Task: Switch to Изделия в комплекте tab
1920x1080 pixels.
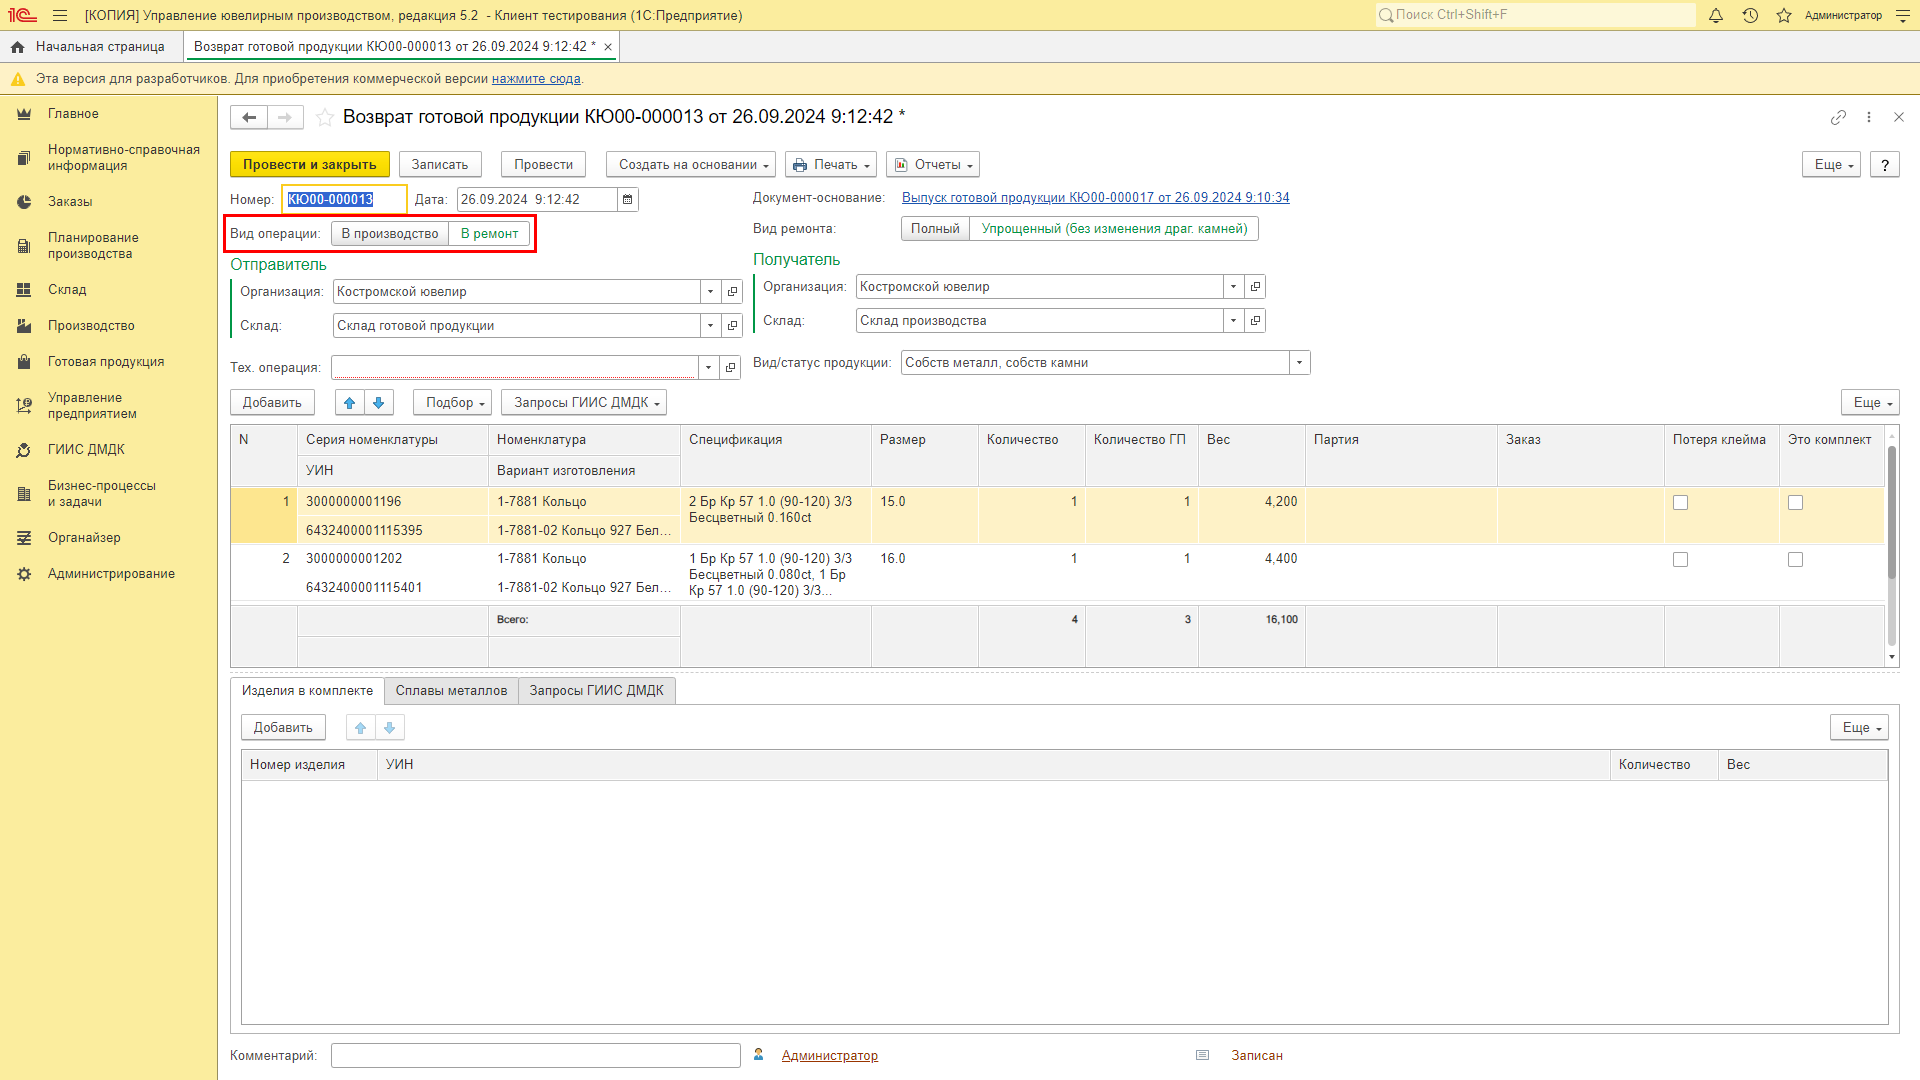Action: 307,691
